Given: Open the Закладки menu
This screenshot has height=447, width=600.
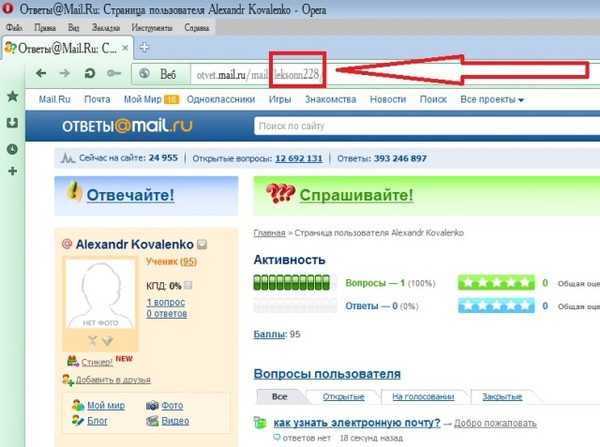Looking at the screenshot, I should click(106, 28).
